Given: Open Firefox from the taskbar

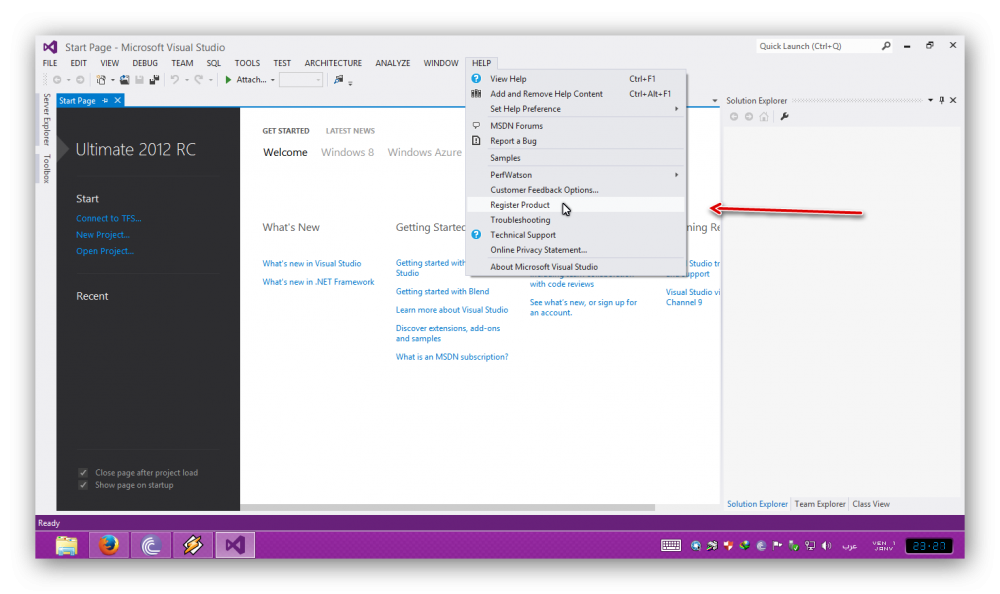Looking at the screenshot, I should click(x=108, y=546).
